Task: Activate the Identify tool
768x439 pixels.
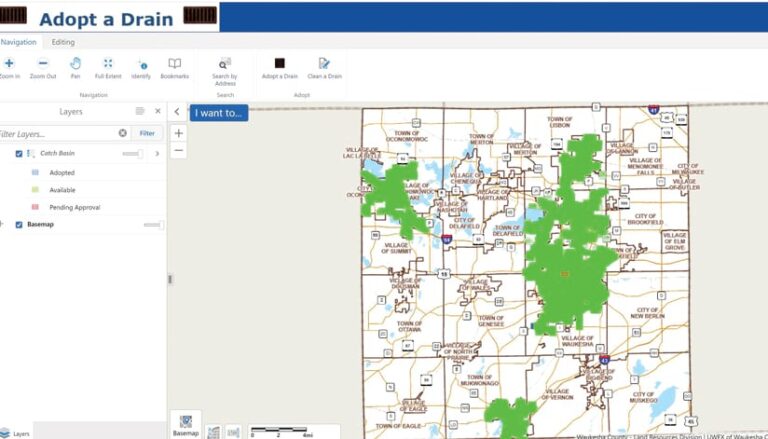Action: pos(141,68)
